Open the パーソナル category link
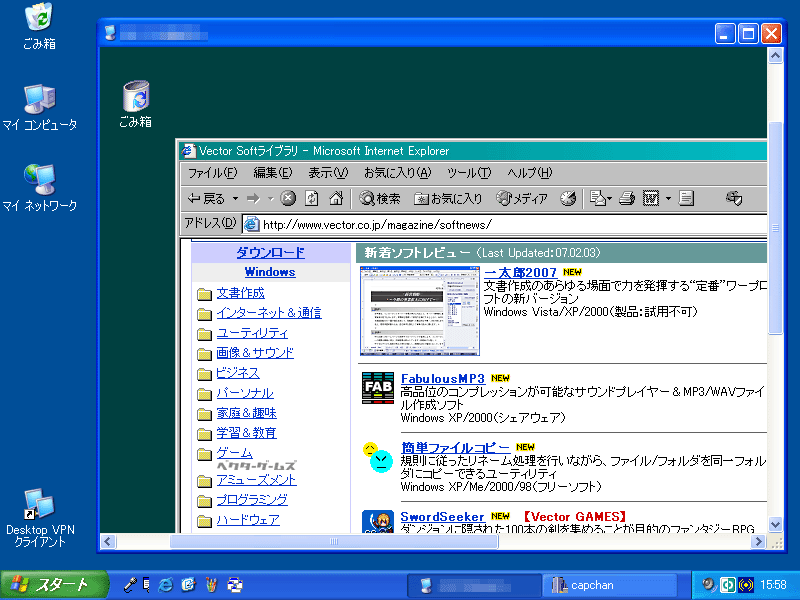Screen dimensions: 800x600 tap(245, 393)
